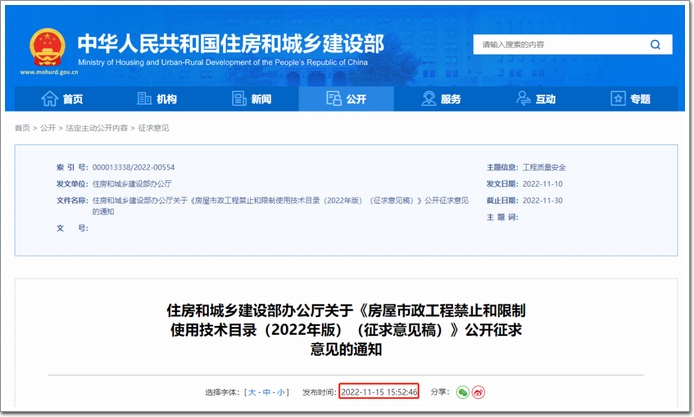Click the 互动 interaction icon
Viewport: 694px width, 417px height.
tap(522, 99)
